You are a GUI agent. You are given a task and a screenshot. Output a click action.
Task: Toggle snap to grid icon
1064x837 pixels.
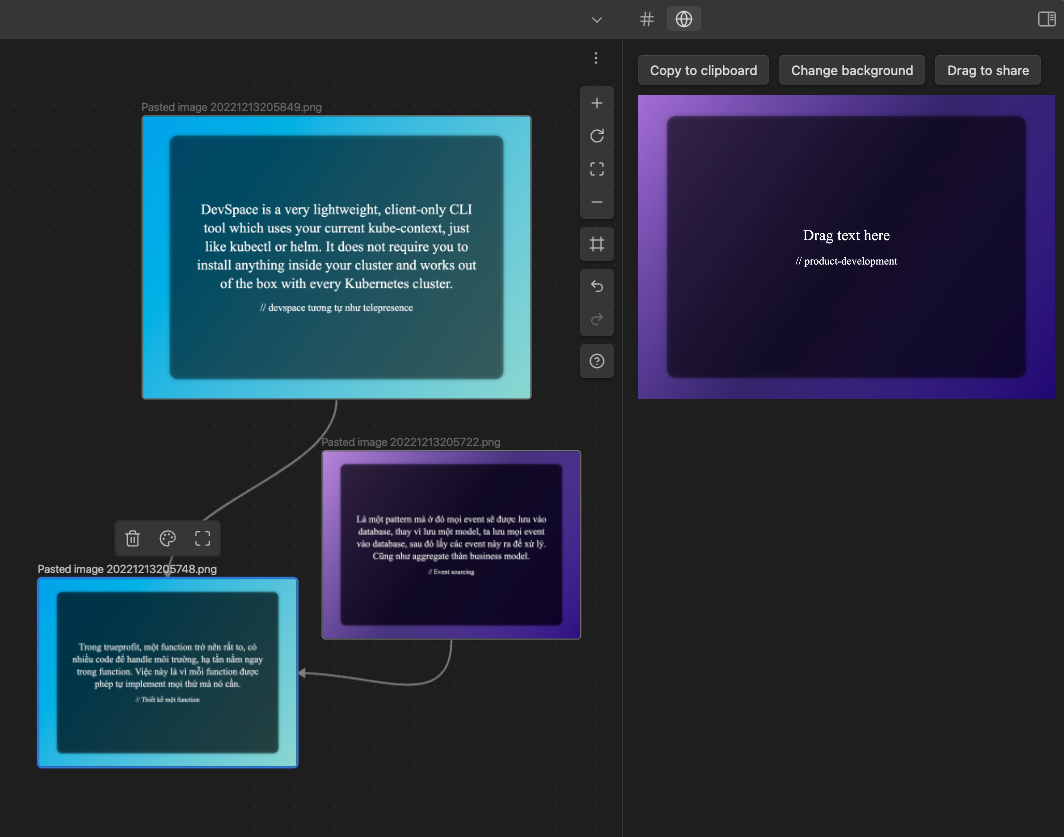(596, 244)
